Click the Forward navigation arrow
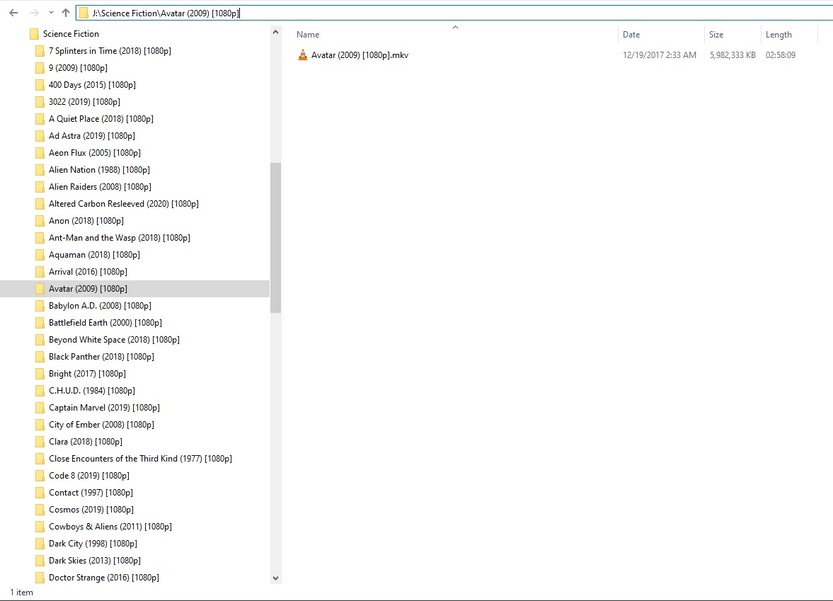Screen dimensions: 833x601 [x=34, y=13]
